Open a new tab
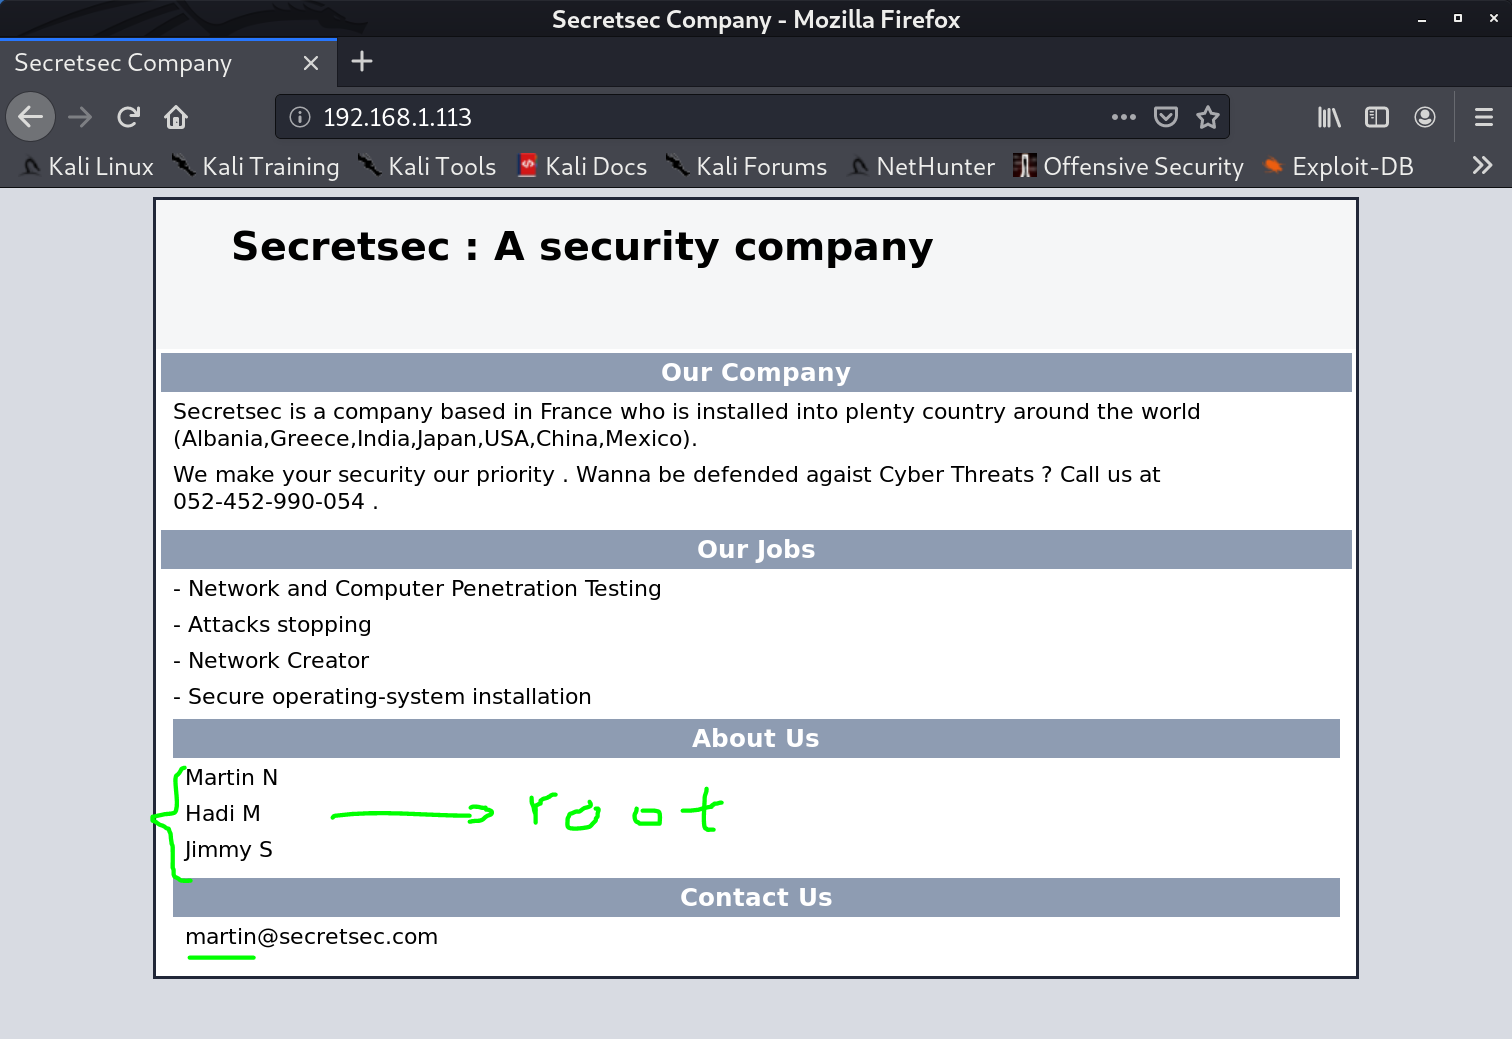 [x=362, y=62]
